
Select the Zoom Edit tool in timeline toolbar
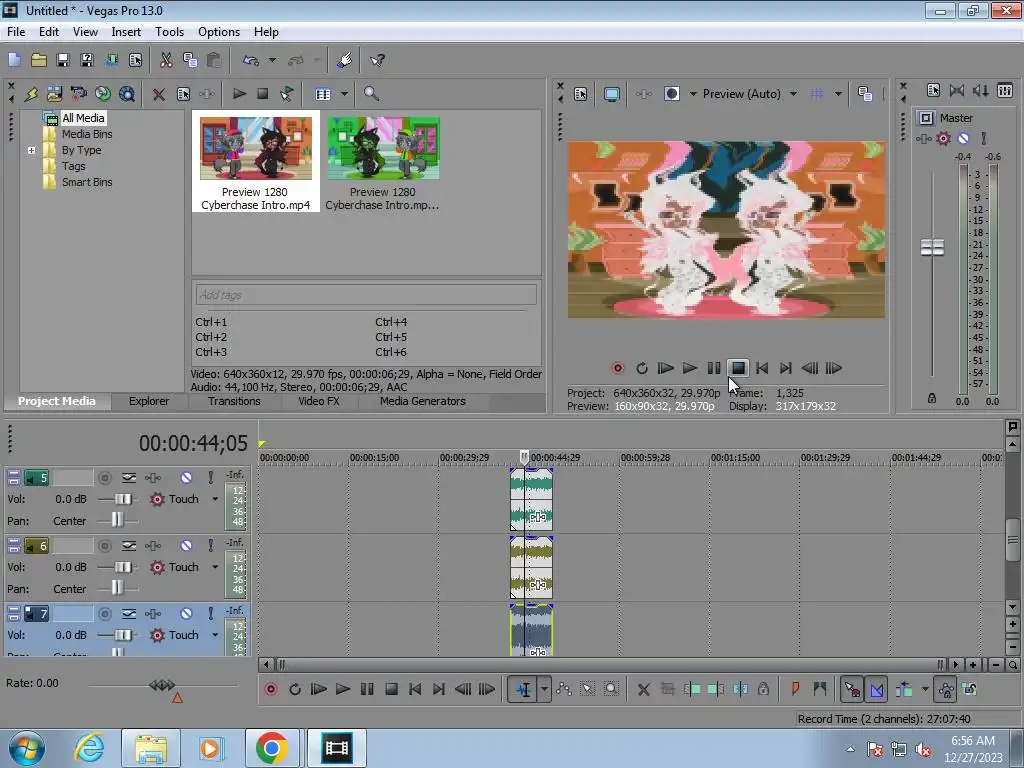click(x=611, y=690)
